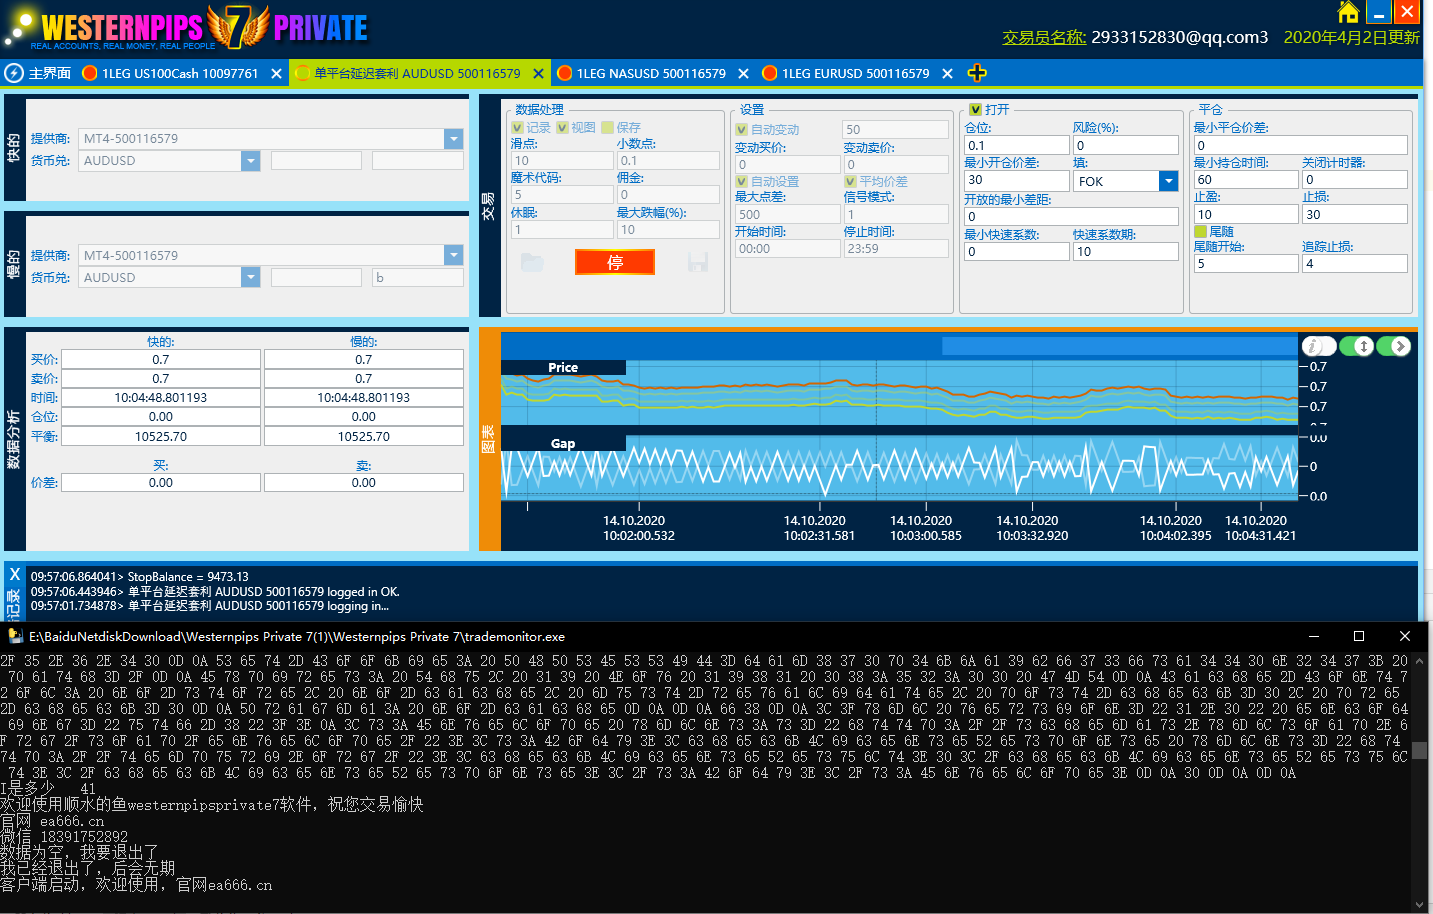Click the lightning icon on 主界面
The height and width of the screenshot is (914, 1433).
[14, 73]
